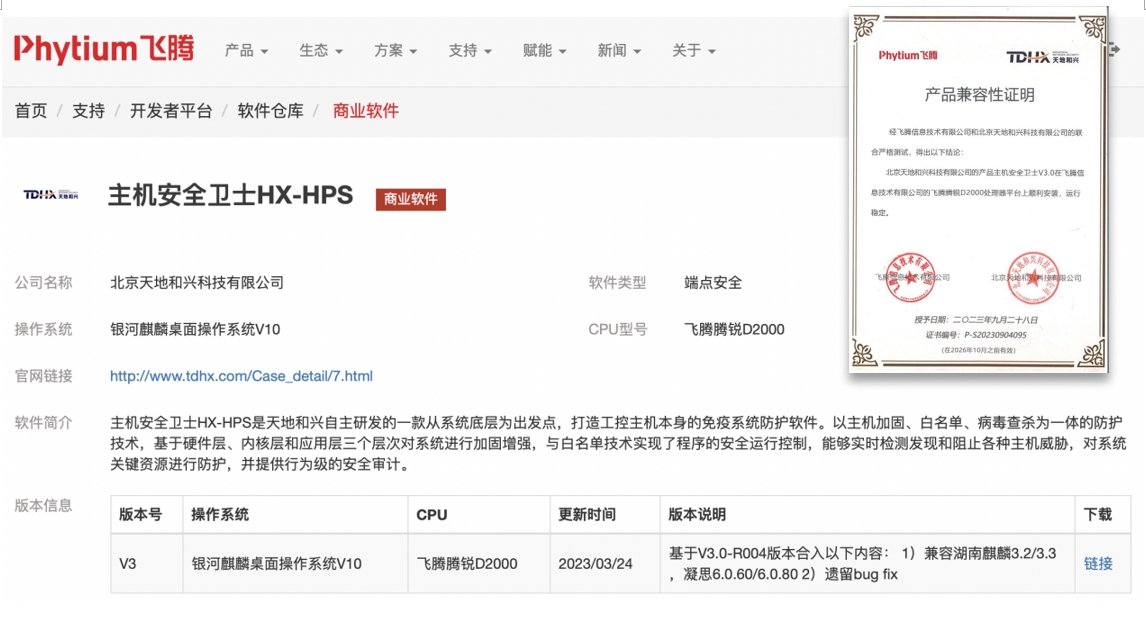Image resolution: width=1146 pixels, height=619 pixels.
Task: Click the 版本信息 section label
Action: coord(44,506)
